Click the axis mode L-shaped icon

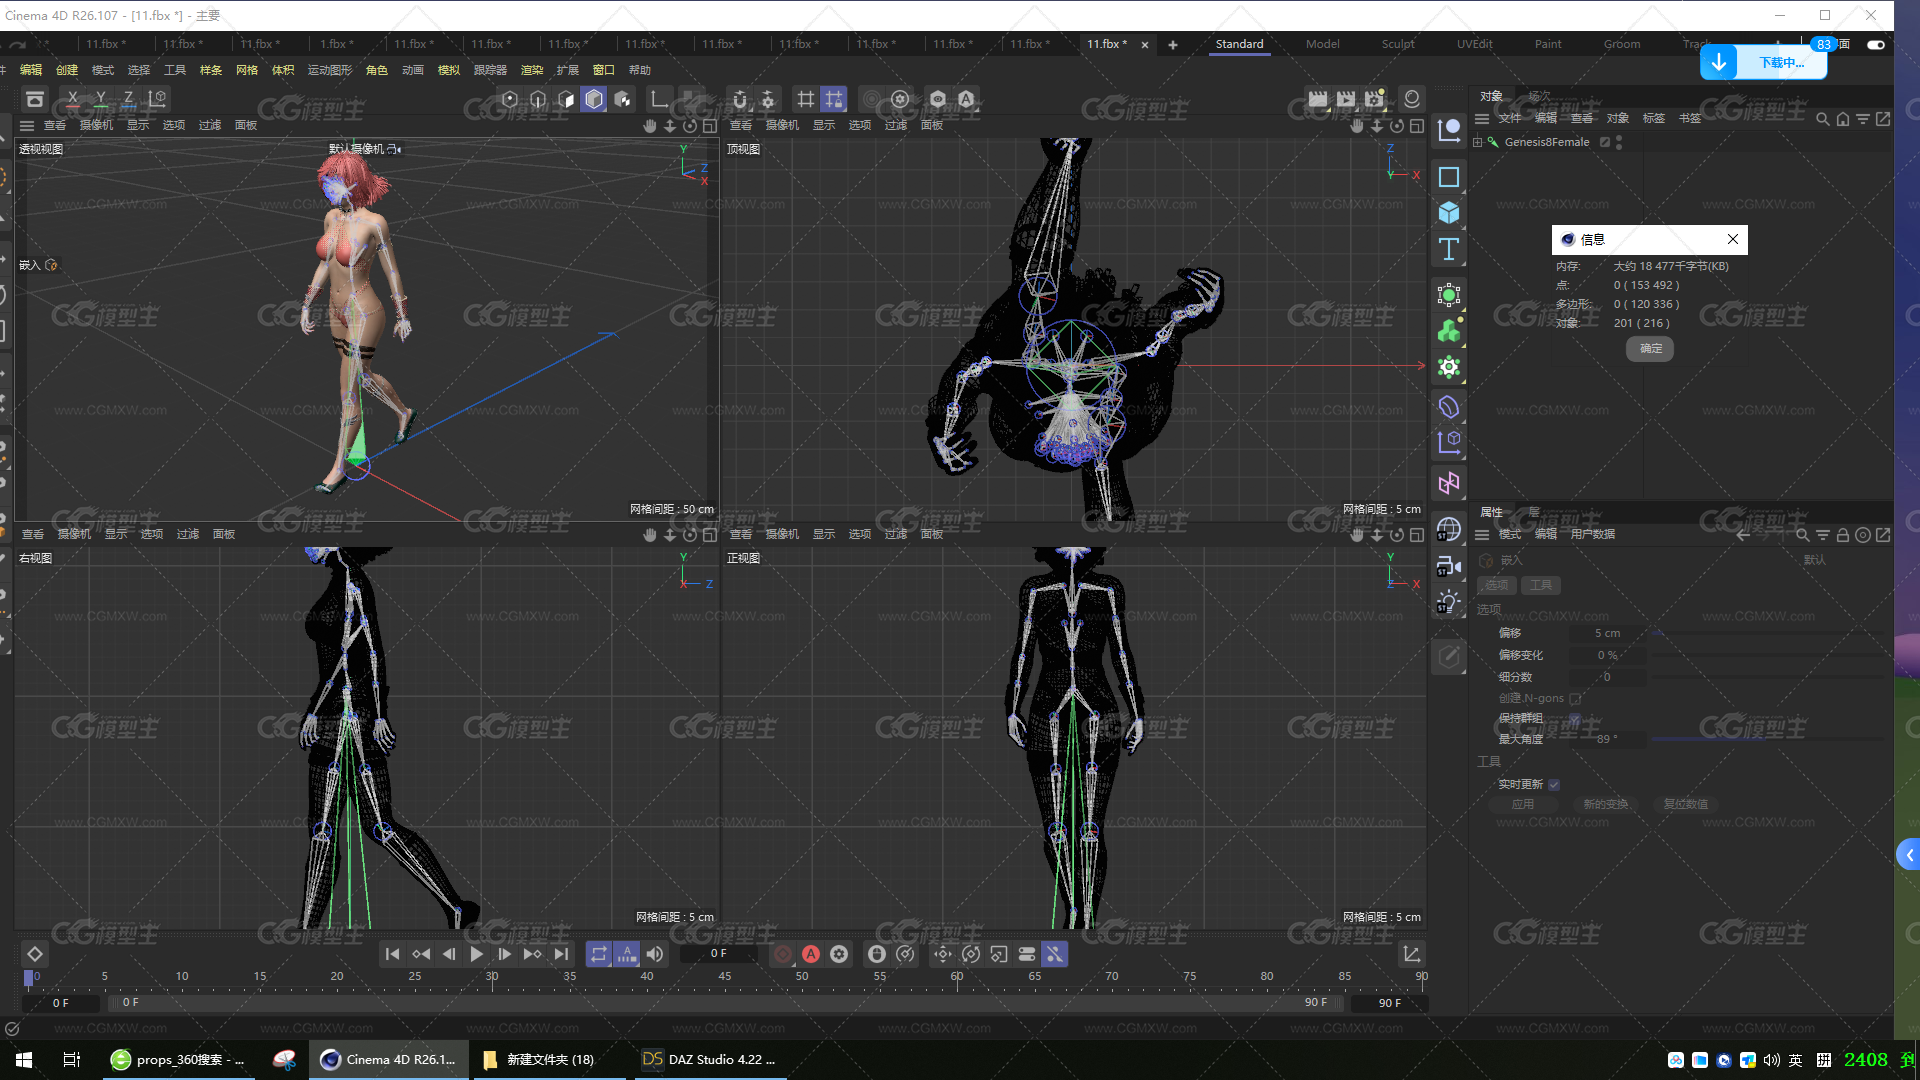tap(659, 99)
